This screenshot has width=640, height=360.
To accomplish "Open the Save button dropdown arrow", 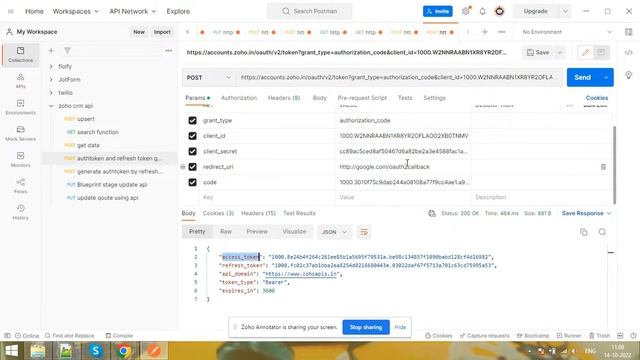I will pyautogui.click(x=560, y=52).
